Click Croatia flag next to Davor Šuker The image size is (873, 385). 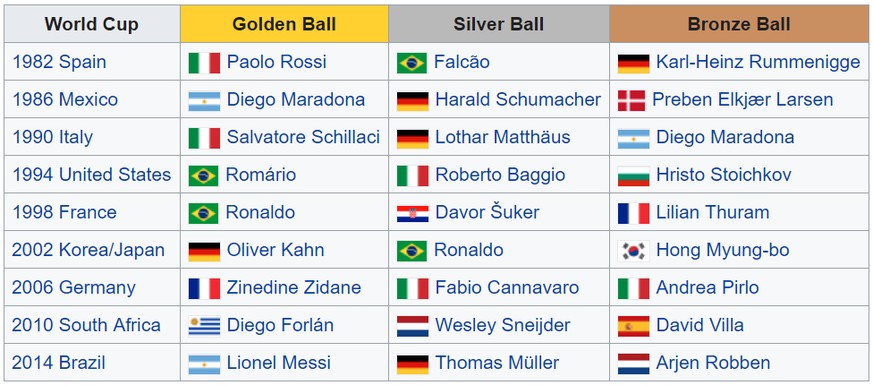[413, 213]
